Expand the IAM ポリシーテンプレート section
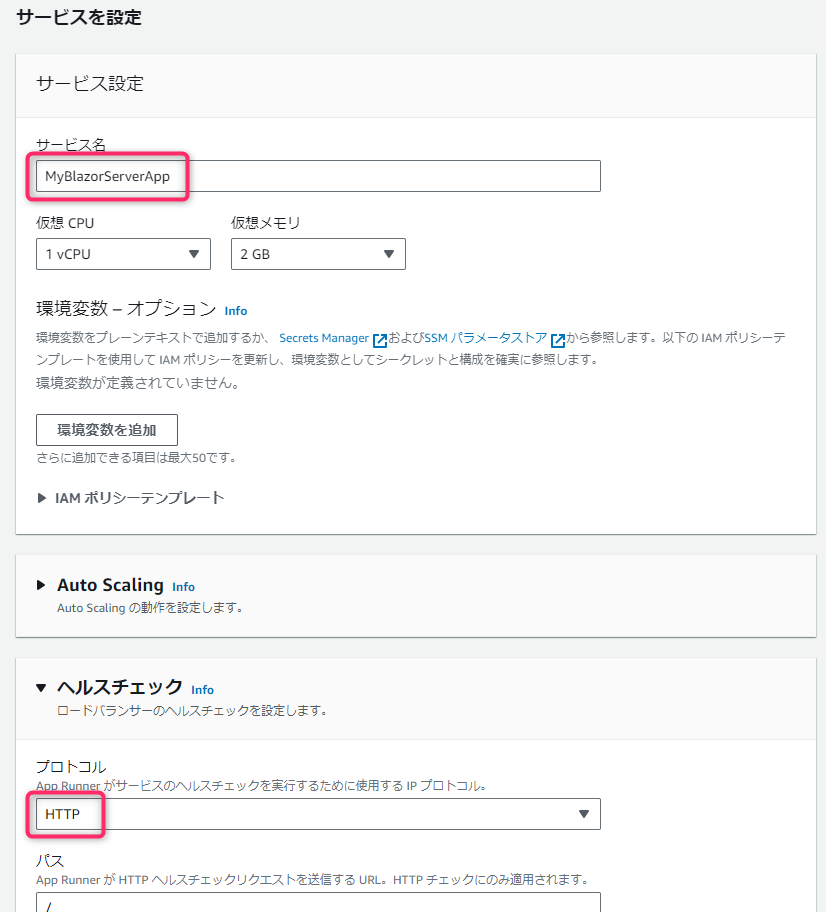Screen dimensions: 826x912 tap(131, 498)
